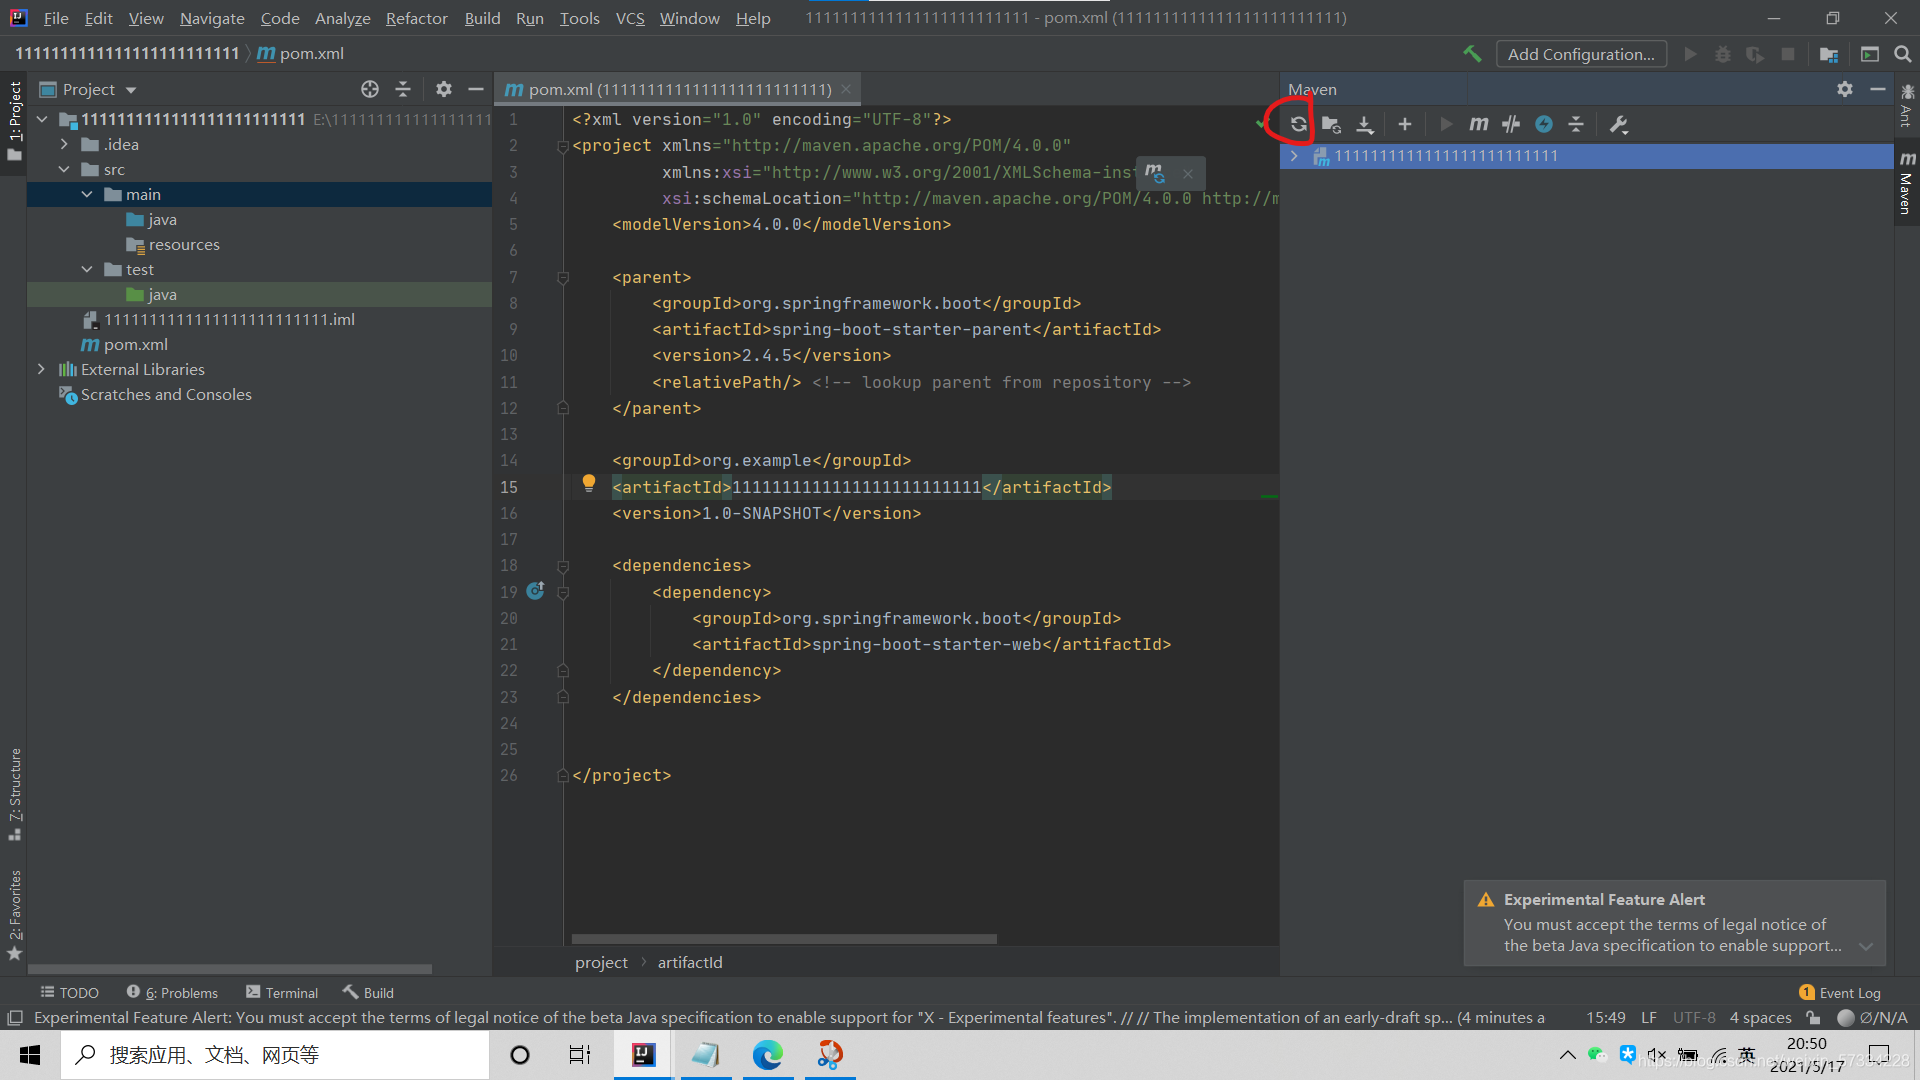Fold the parent tag on line 7
This screenshot has width=1920, height=1080.
coord(563,277)
